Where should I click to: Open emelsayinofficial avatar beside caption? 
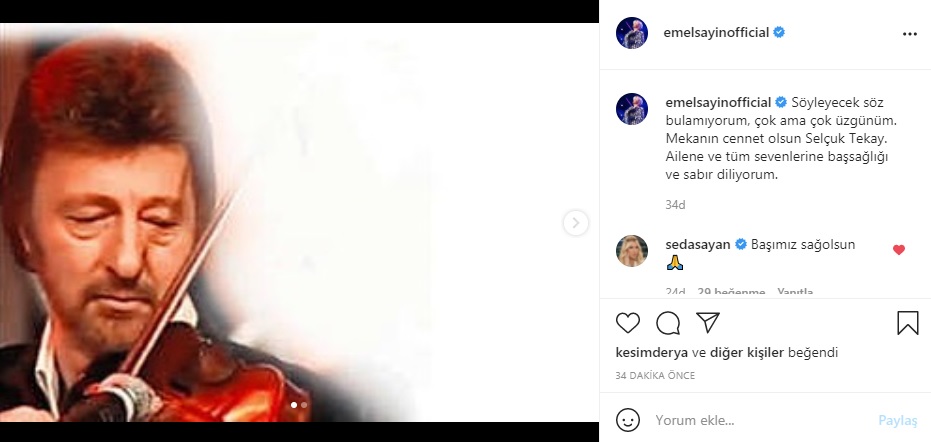tap(632, 109)
